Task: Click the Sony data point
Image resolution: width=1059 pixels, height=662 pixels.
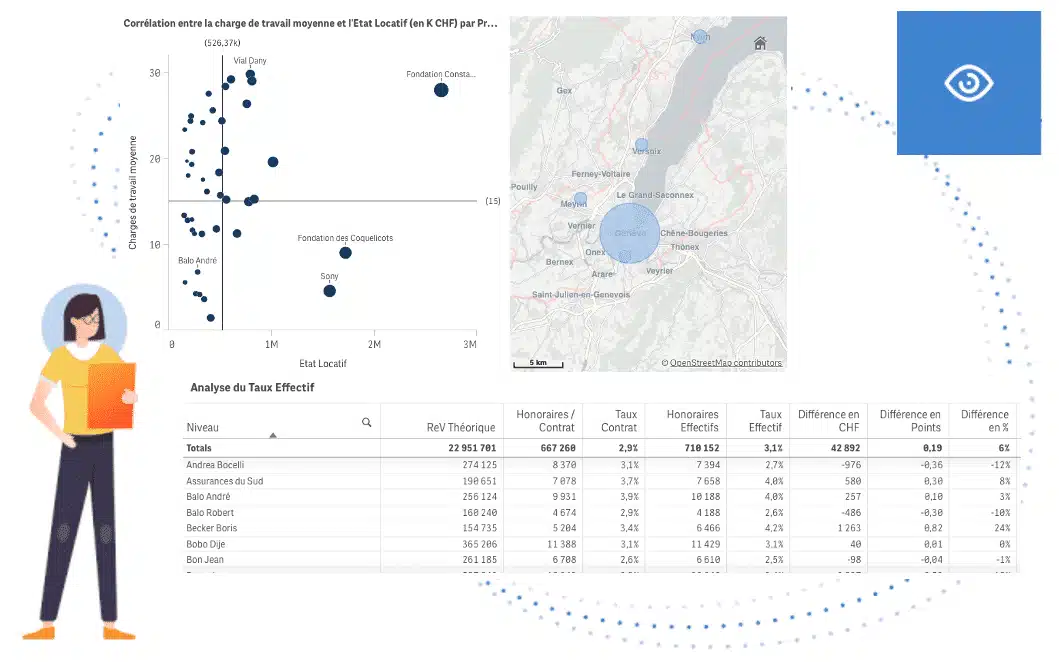Action: (329, 291)
